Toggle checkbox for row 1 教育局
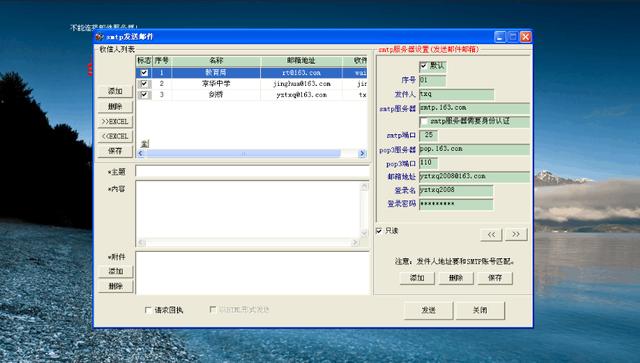The width and height of the screenshot is (640, 363). [x=144, y=73]
